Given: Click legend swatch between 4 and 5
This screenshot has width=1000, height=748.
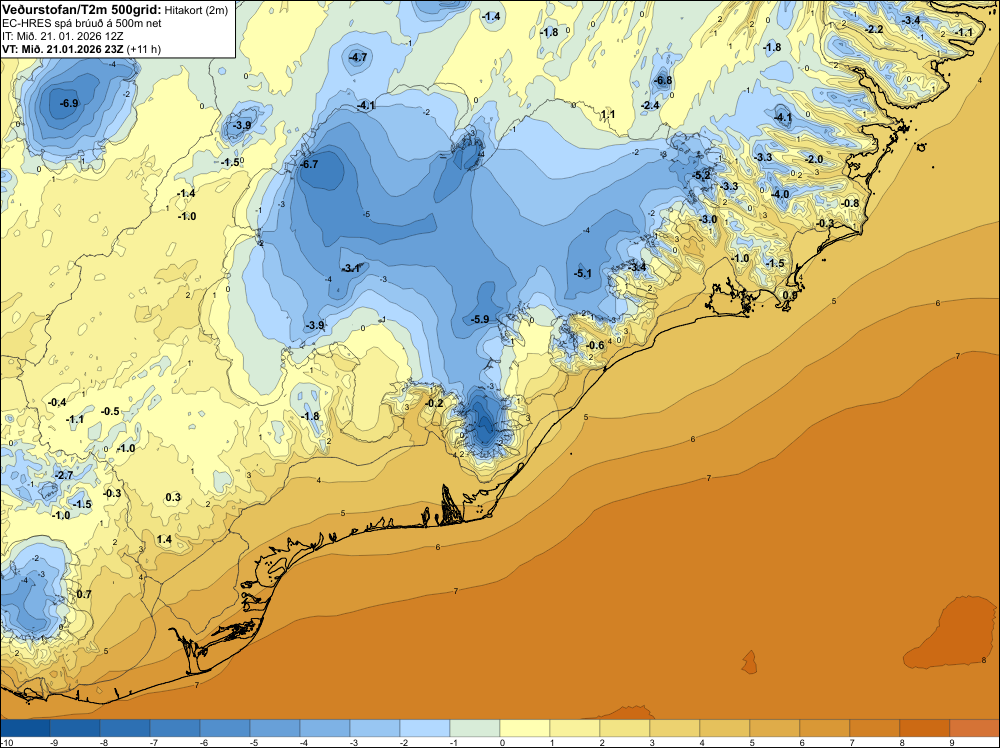Looking at the screenshot, I should 724,728.
